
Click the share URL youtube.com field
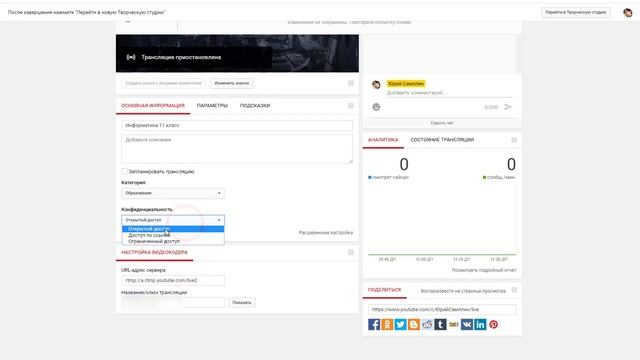(442, 310)
